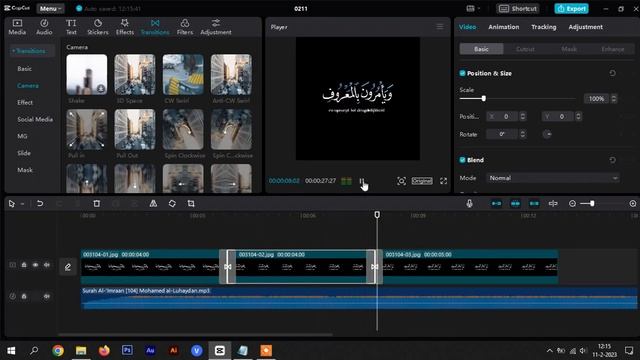Switch to the Animation tab
This screenshot has height=360, width=640.
[504, 27]
